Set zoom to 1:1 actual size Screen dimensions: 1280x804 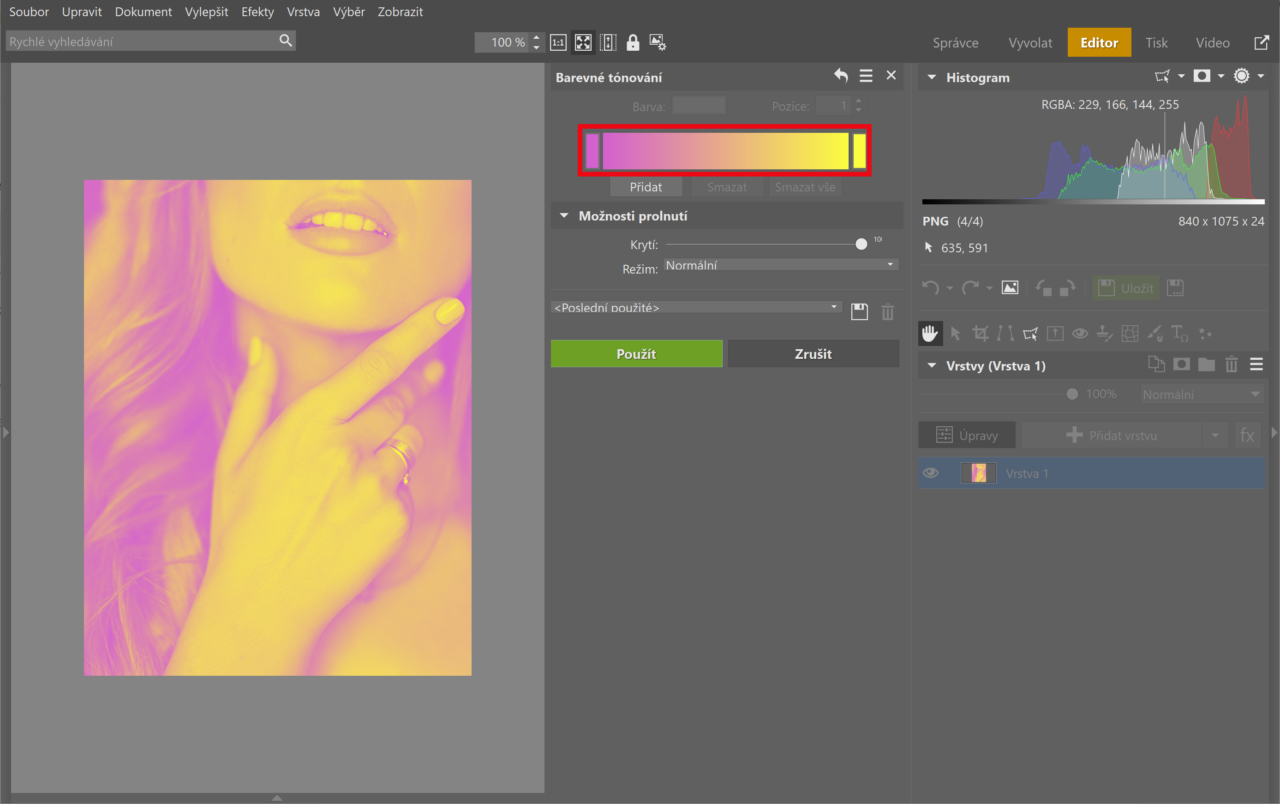point(558,43)
